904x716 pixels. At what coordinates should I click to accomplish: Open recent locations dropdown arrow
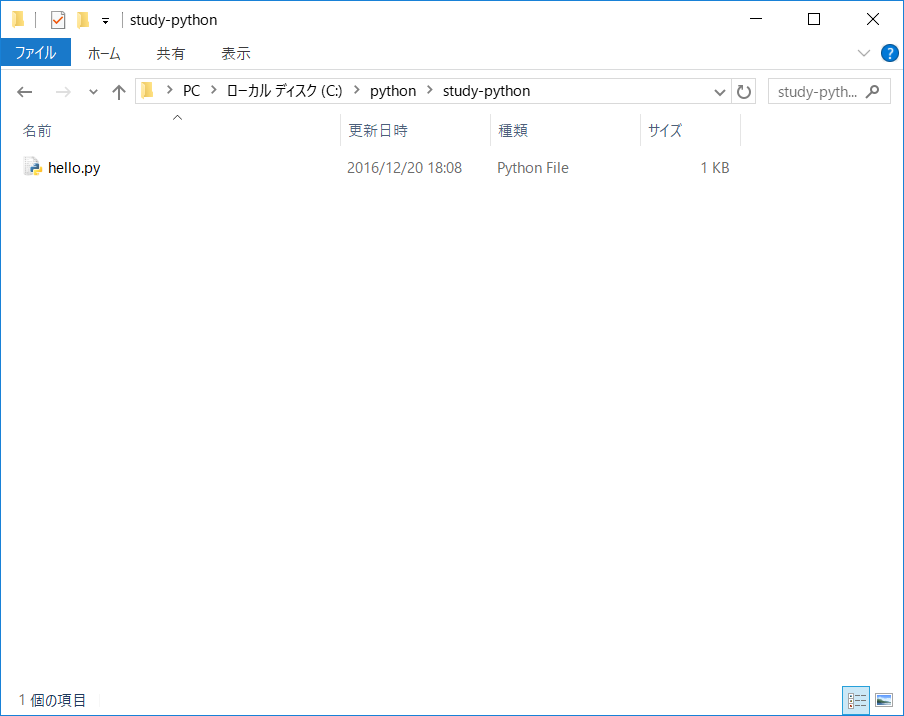(x=94, y=92)
